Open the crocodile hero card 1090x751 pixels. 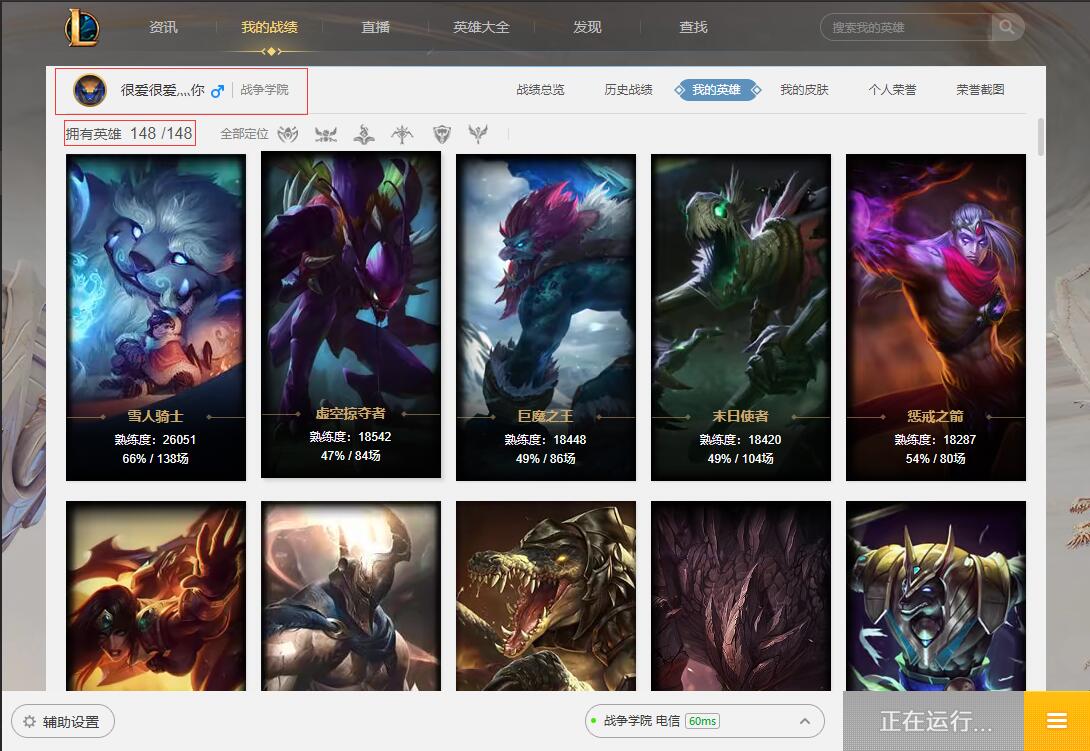point(546,596)
